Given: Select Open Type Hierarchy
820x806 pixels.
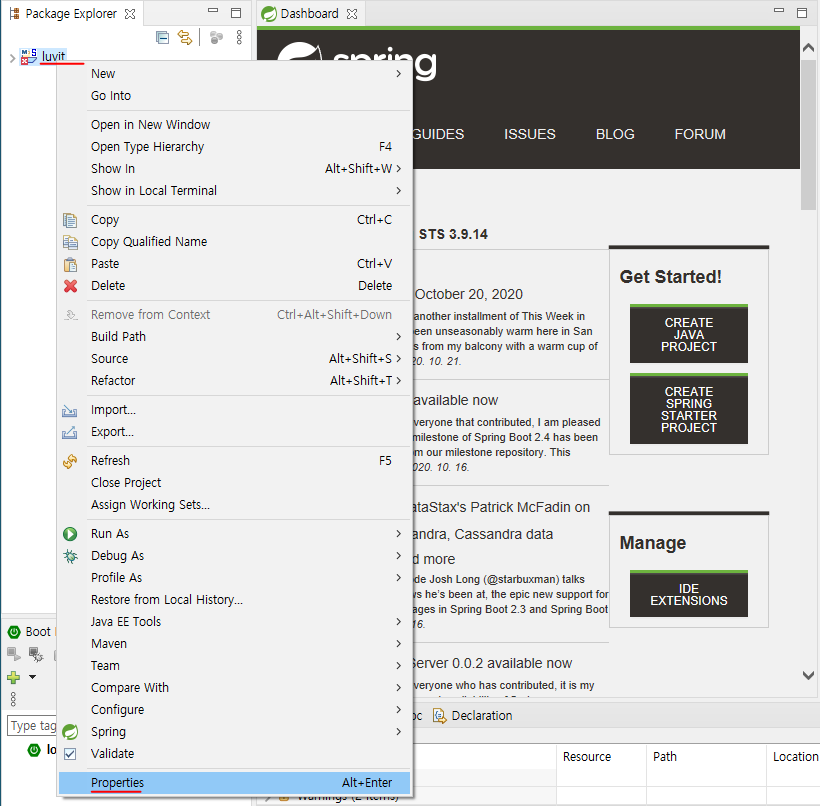Looking at the screenshot, I should (234, 147).
